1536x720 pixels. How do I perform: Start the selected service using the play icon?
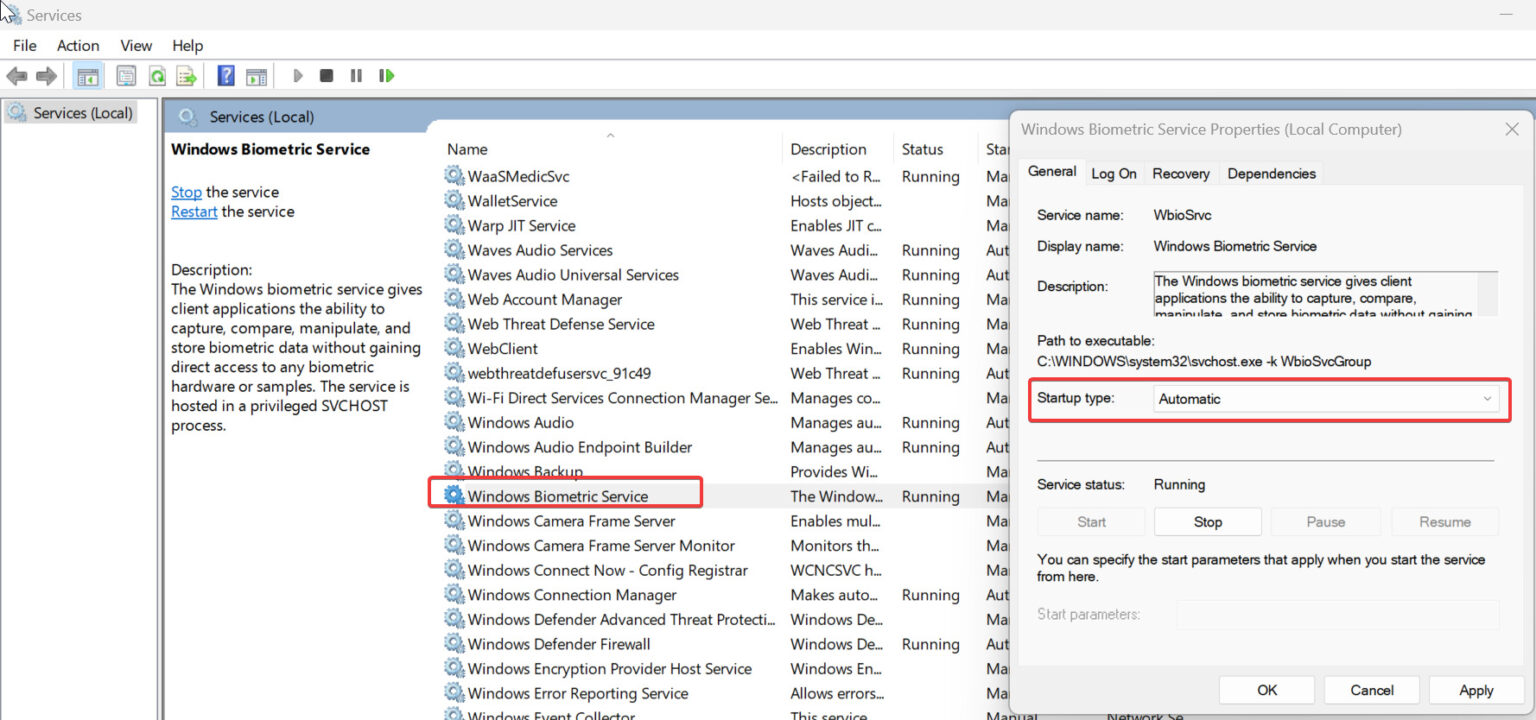click(297, 75)
